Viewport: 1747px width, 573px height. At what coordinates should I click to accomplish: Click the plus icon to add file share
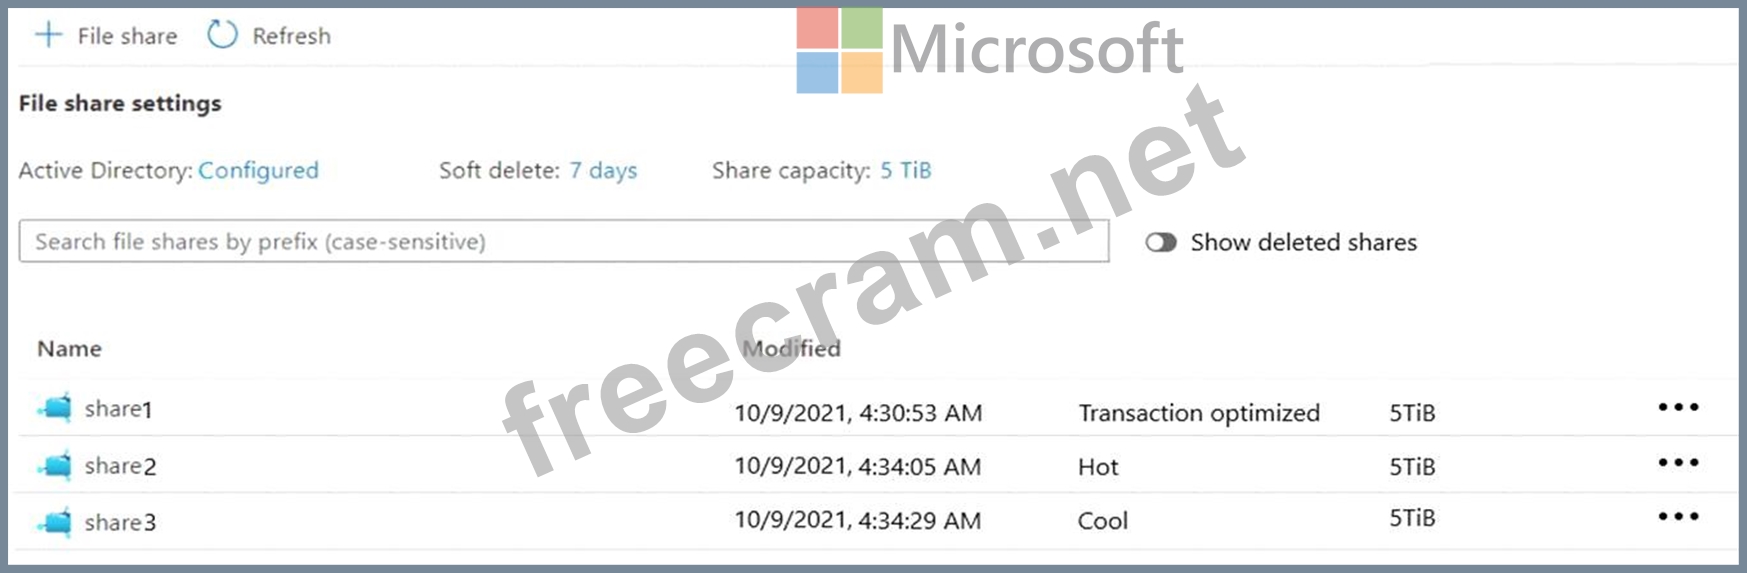[x=48, y=36]
